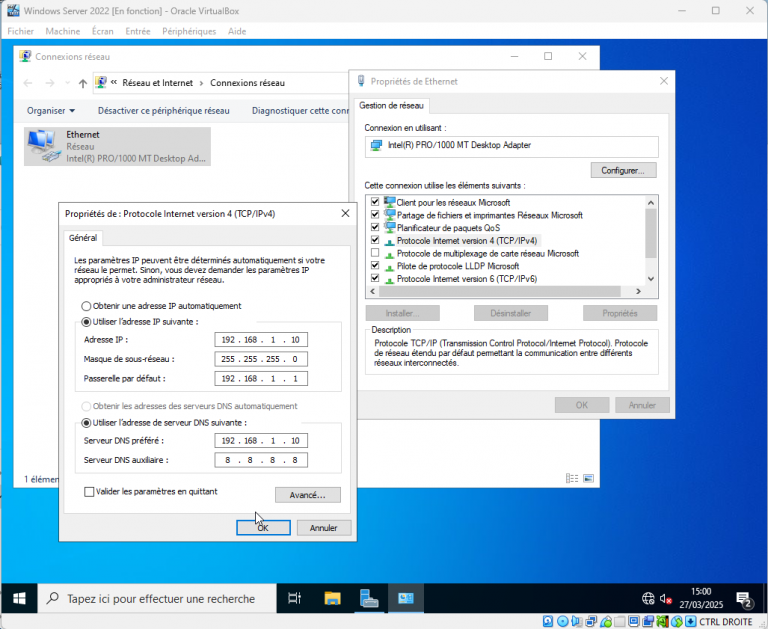Click the Task View taskbar icon
This screenshot has width=768, height=629.
click(x=294, y=599)
